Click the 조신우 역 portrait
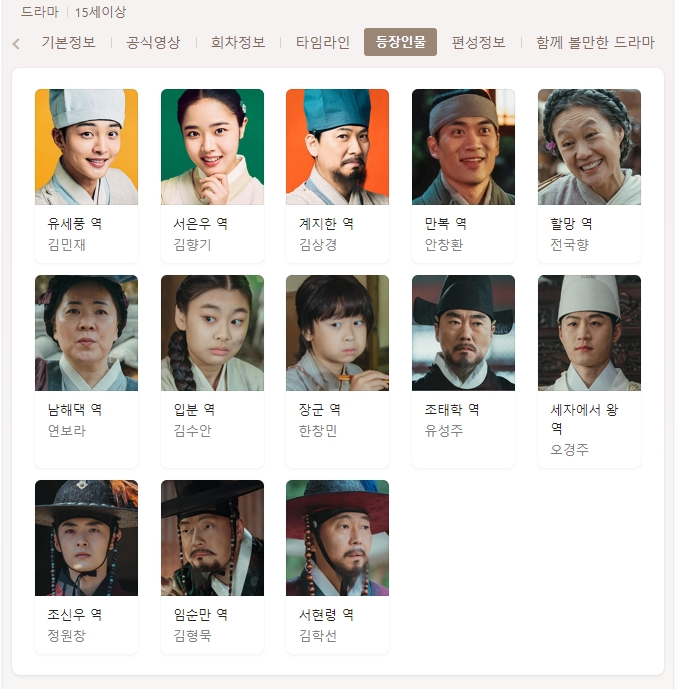Screen dimensions: 676x689 [x=87, y=538]
